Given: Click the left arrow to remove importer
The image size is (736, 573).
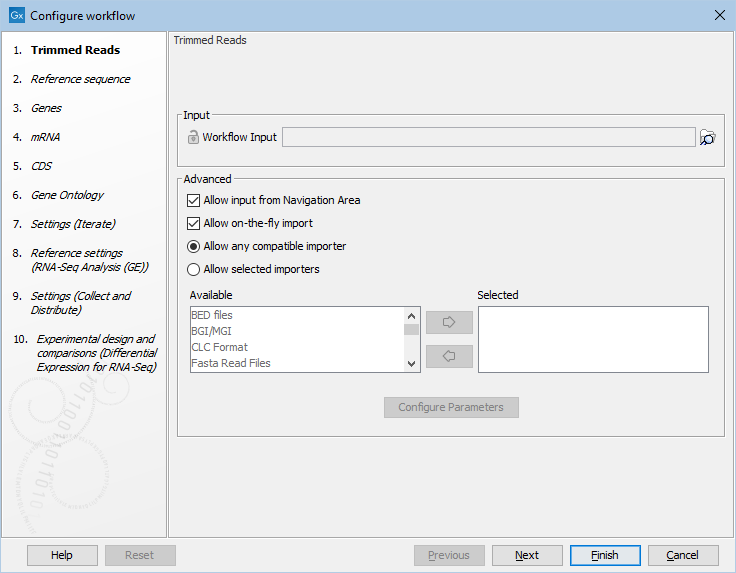Looking at the screenshot, I should 449,356.
